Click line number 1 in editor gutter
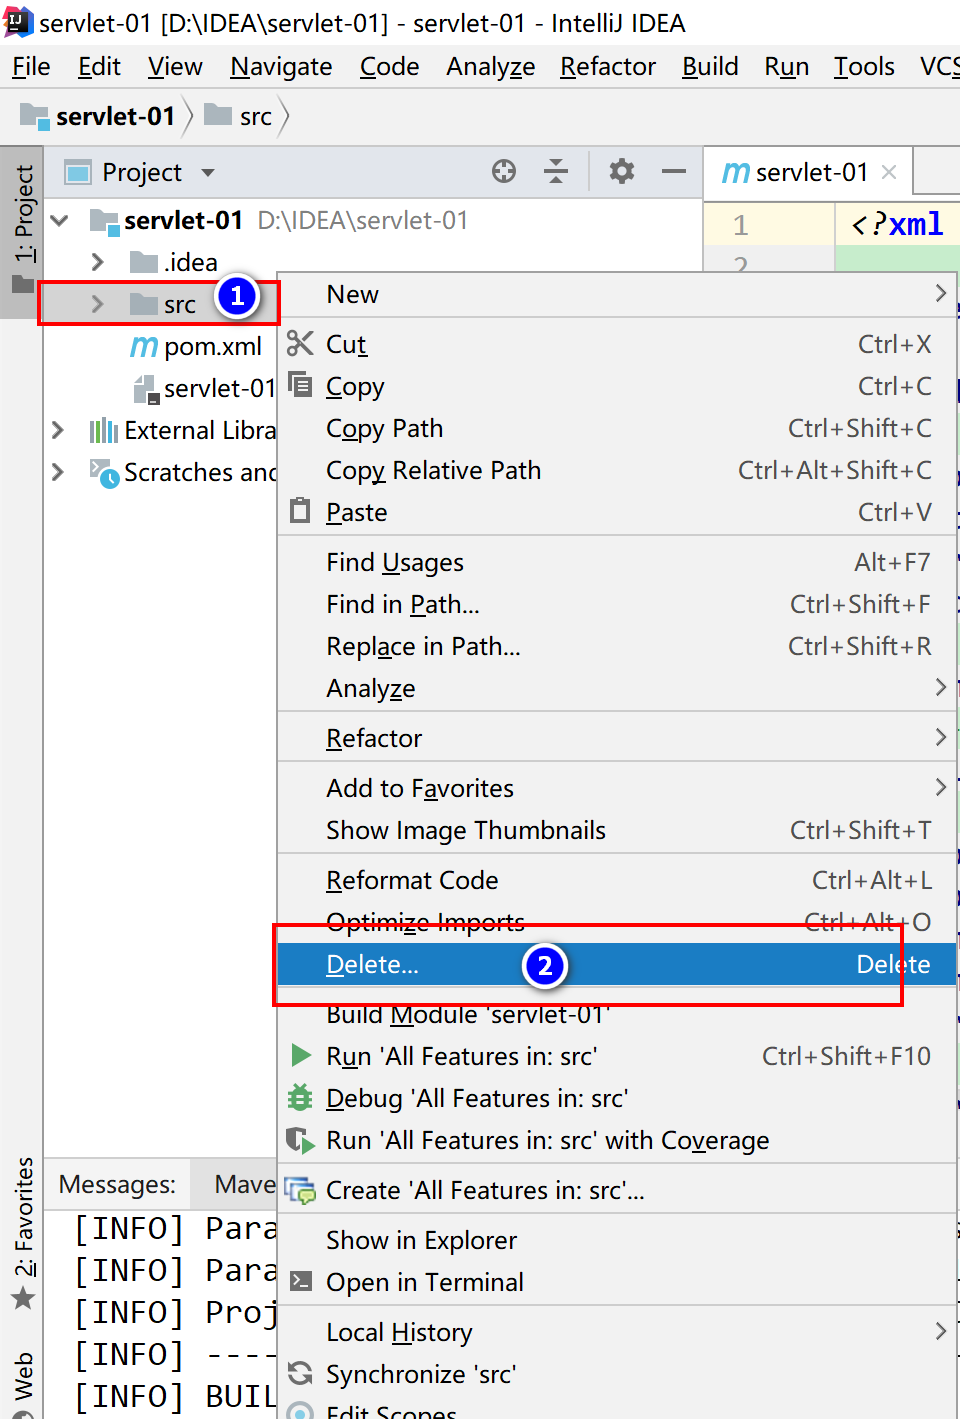 (740, 225)
